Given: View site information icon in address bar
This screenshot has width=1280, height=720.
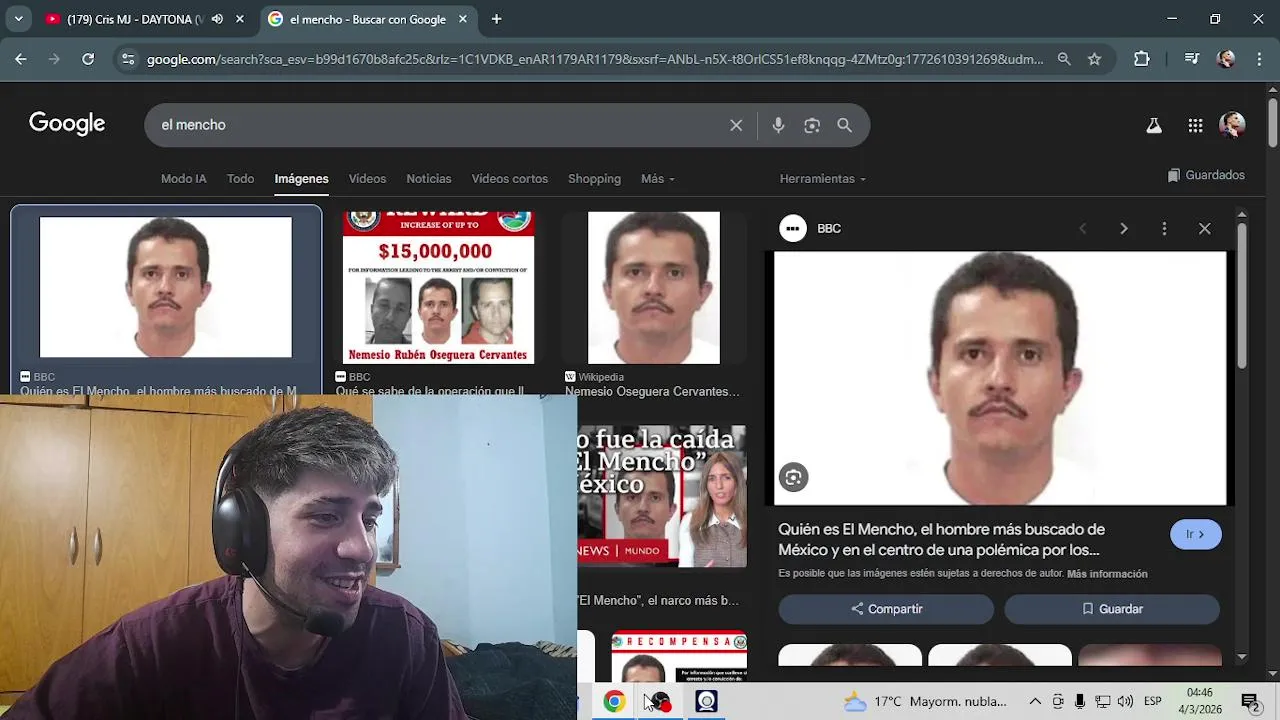Looking at the screenshot, I should (x=127, y=59).
